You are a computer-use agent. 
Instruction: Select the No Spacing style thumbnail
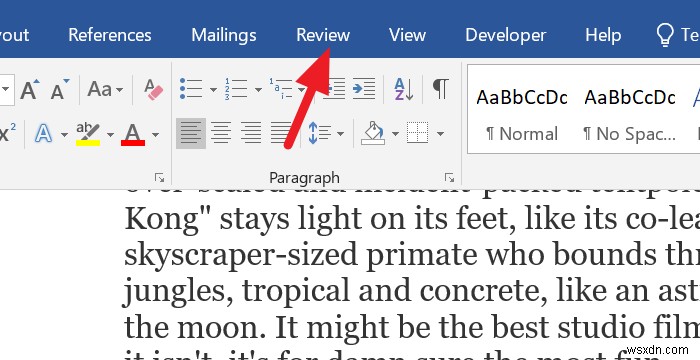click(630, 114)
